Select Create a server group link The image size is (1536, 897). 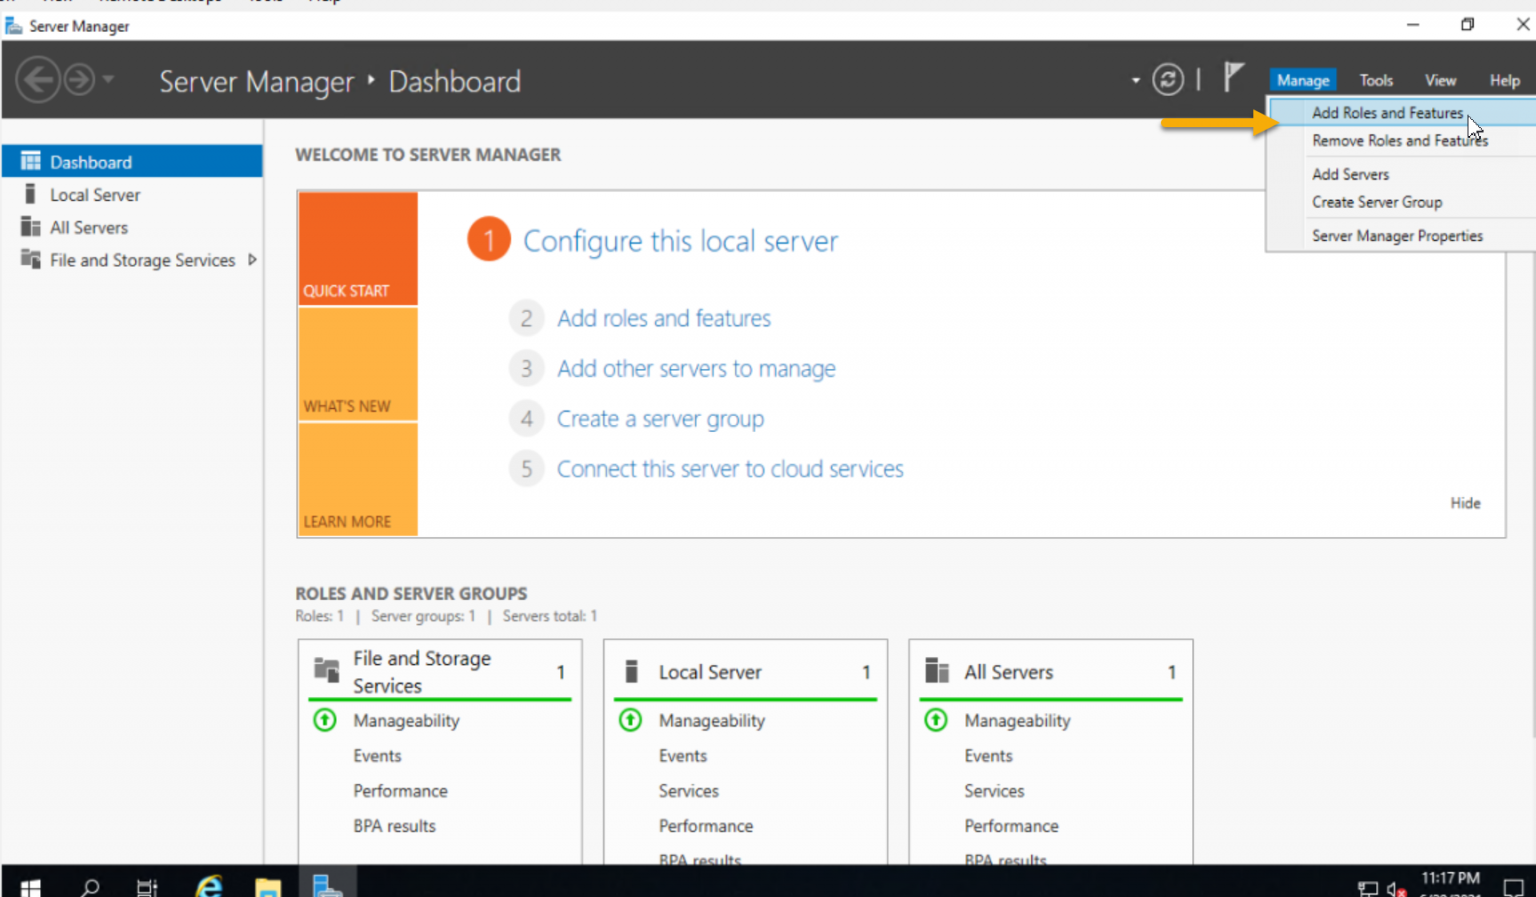[659, 418]
